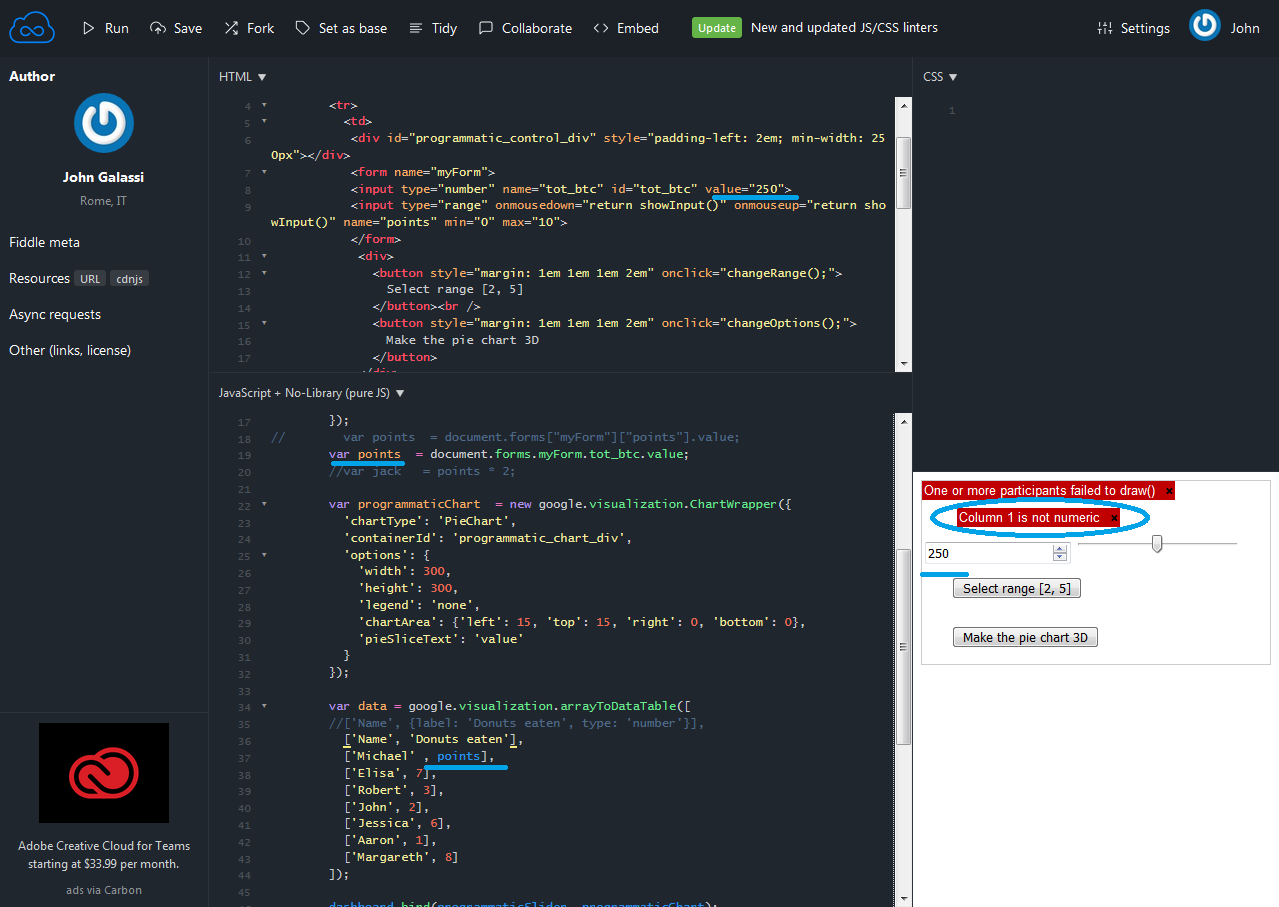Click John's avatar in the top bar

point(1205,26)
